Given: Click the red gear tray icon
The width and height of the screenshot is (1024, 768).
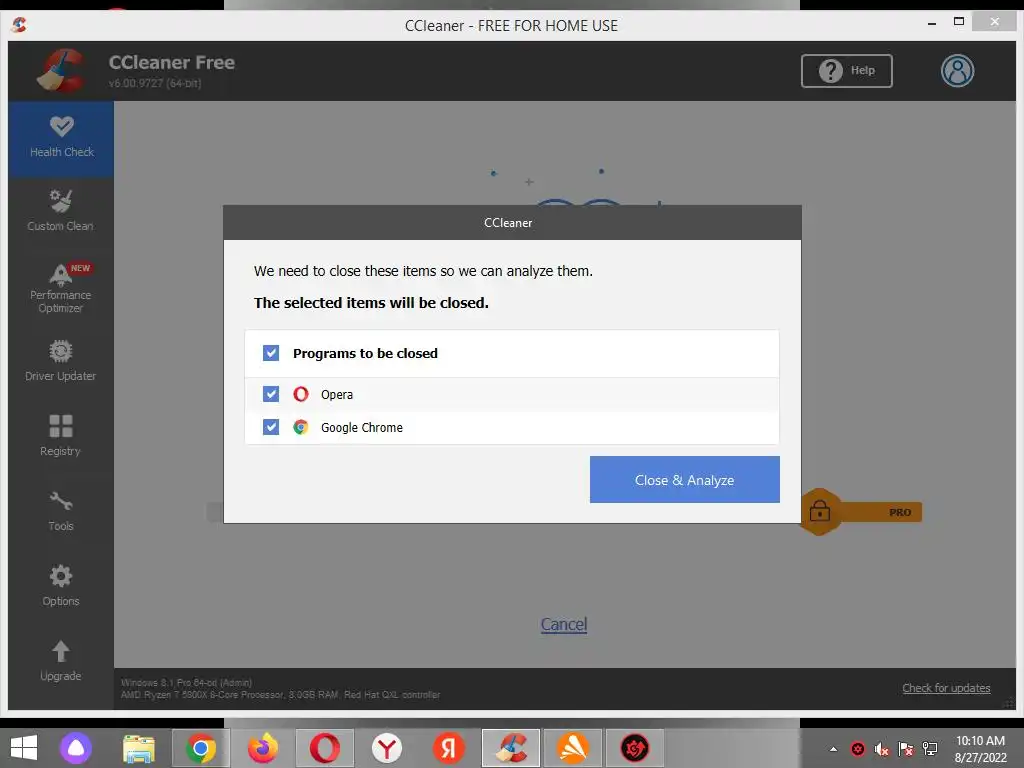Looking at the screenshot, I should click(x=858, y=749).
